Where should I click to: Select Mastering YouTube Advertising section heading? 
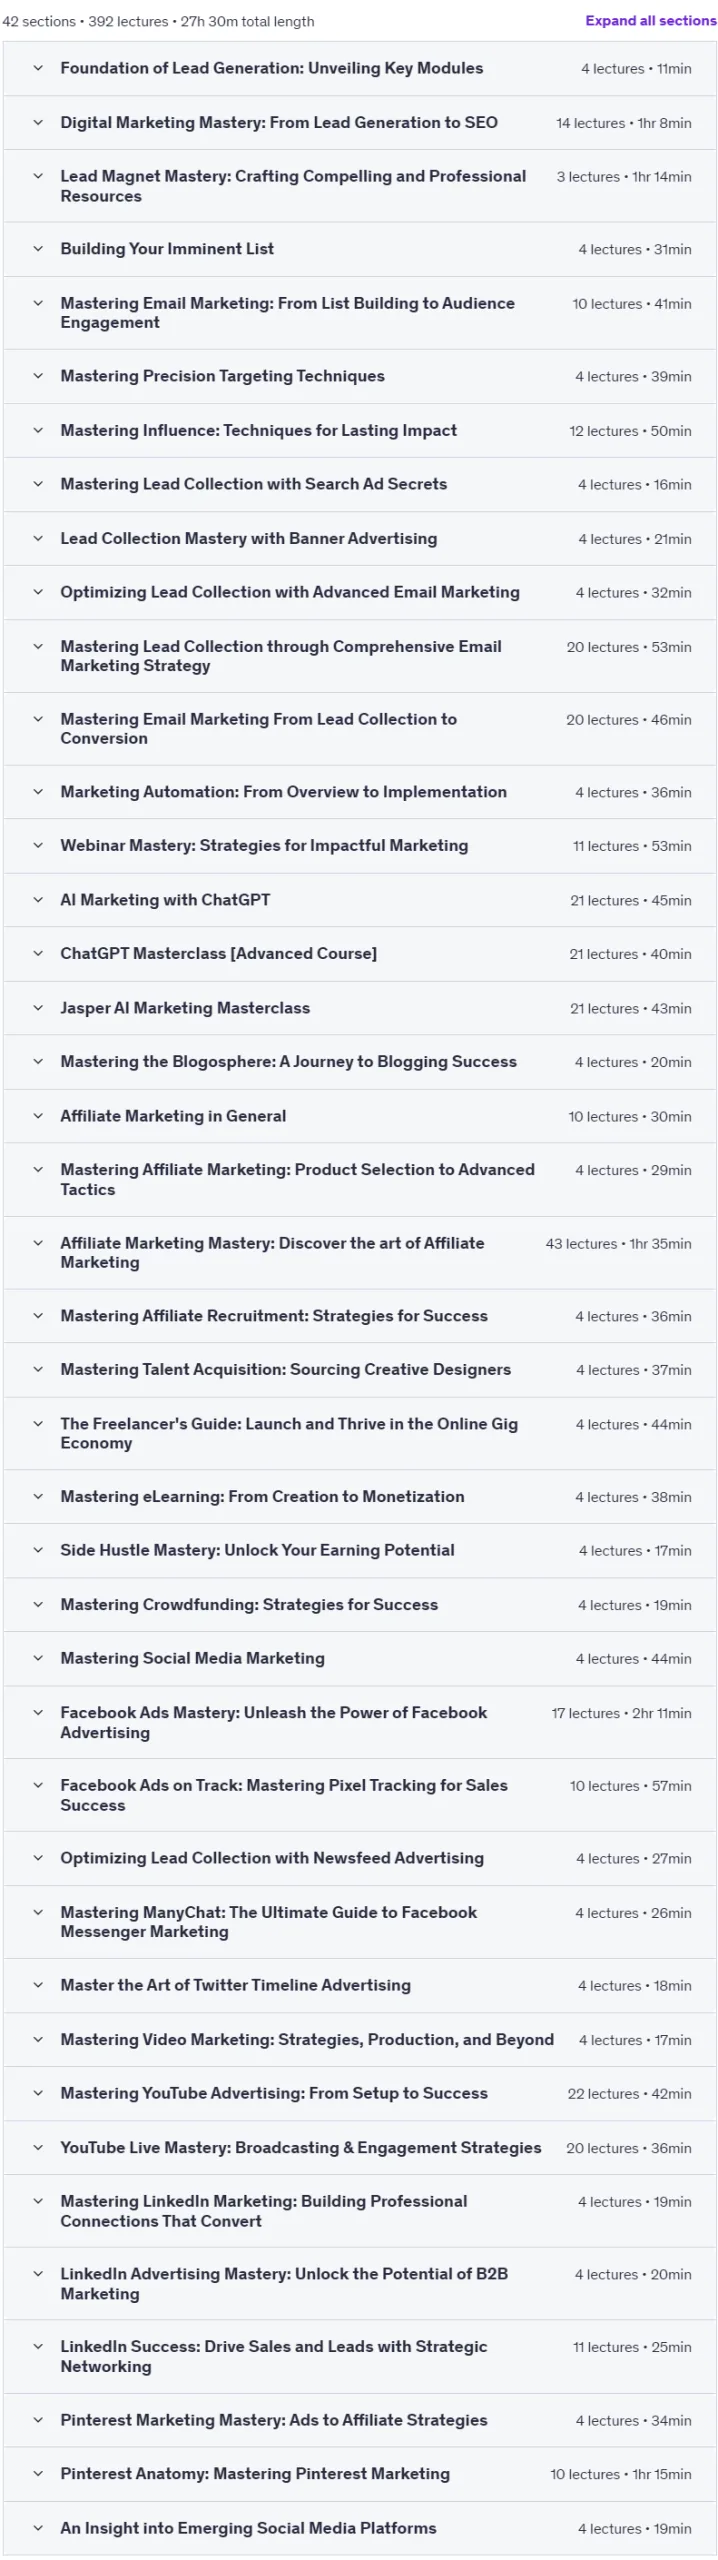tap(274, 2093)
